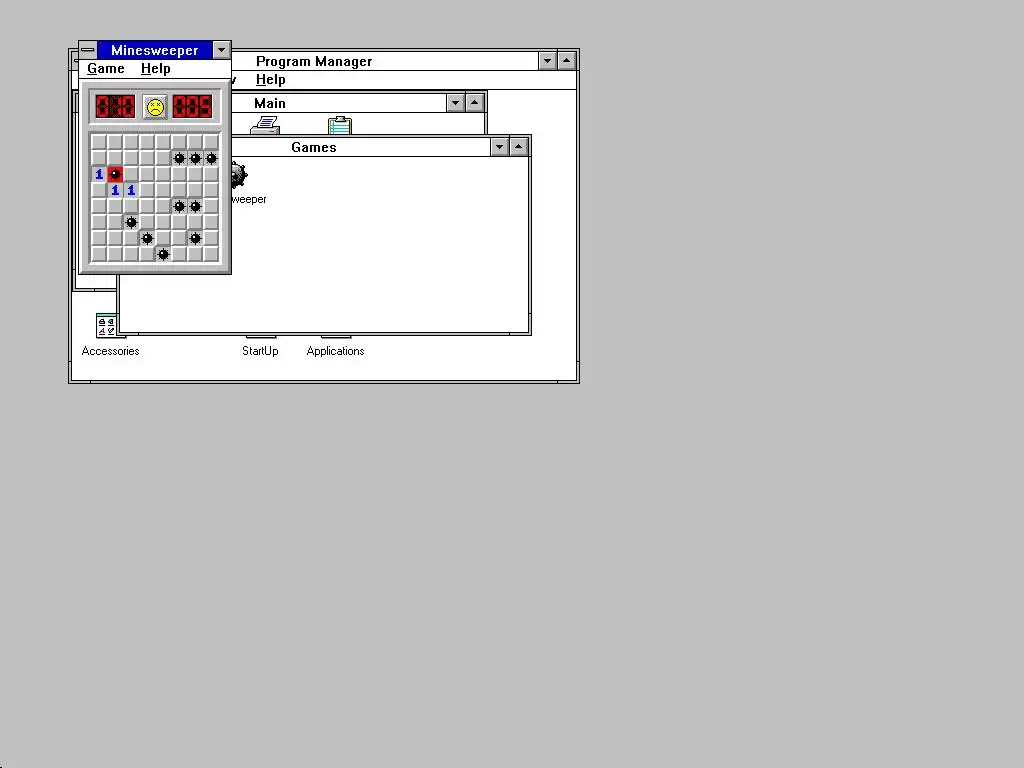Click the Main window title bar
Image resolution: width=1024 pixels, height=768 pixels.
338,103
